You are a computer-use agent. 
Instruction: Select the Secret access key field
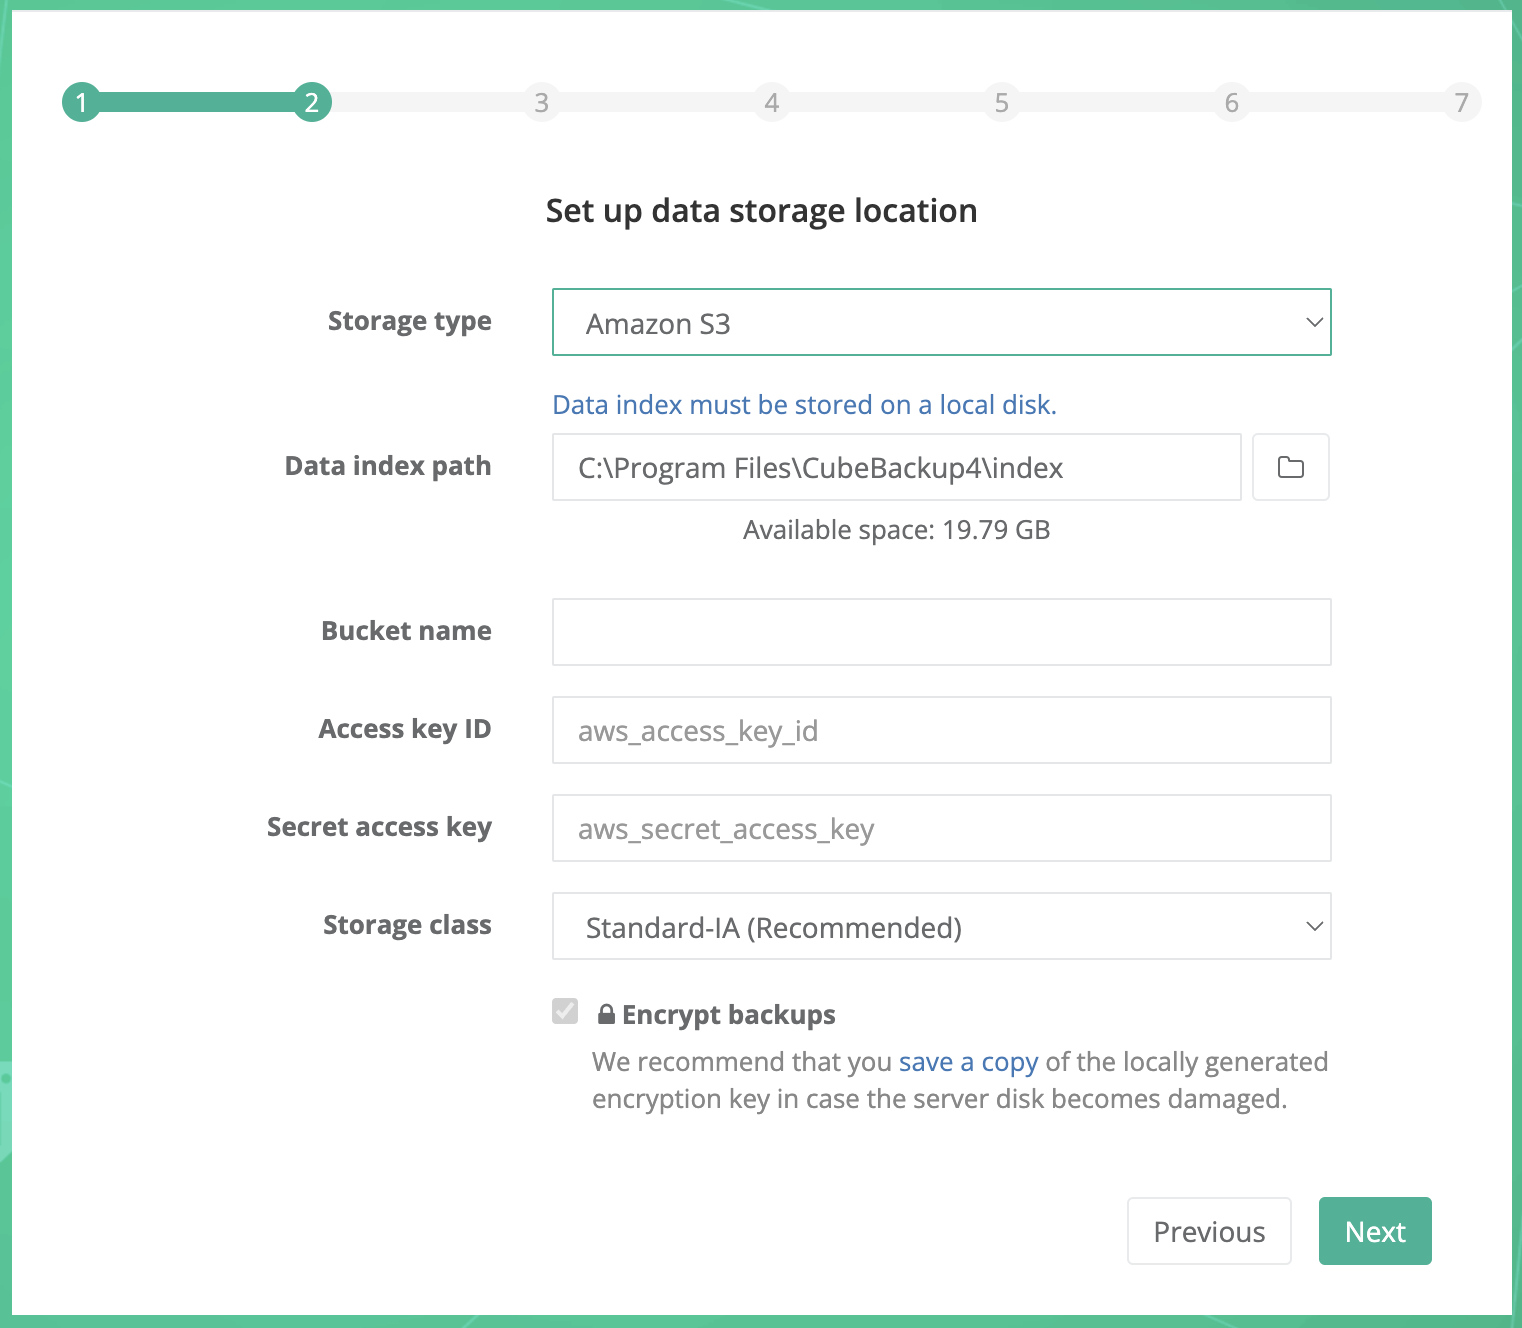(940, 828)
